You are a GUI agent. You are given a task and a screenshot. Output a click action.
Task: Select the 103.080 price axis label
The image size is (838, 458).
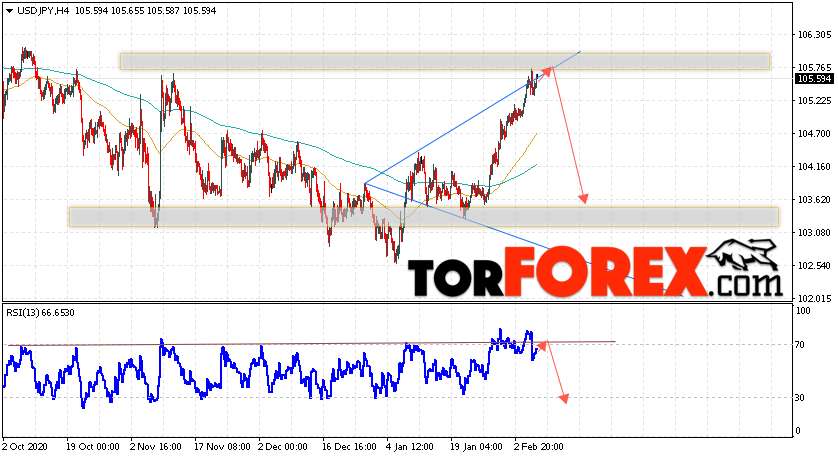click(x=814, y=233)
